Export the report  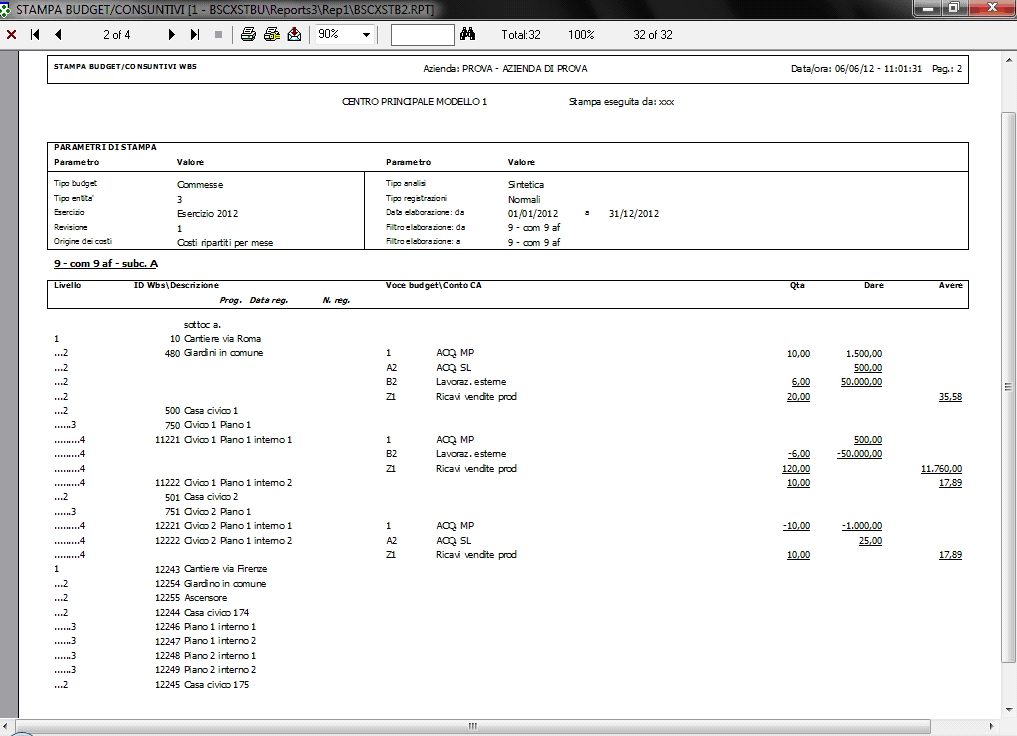294,35
